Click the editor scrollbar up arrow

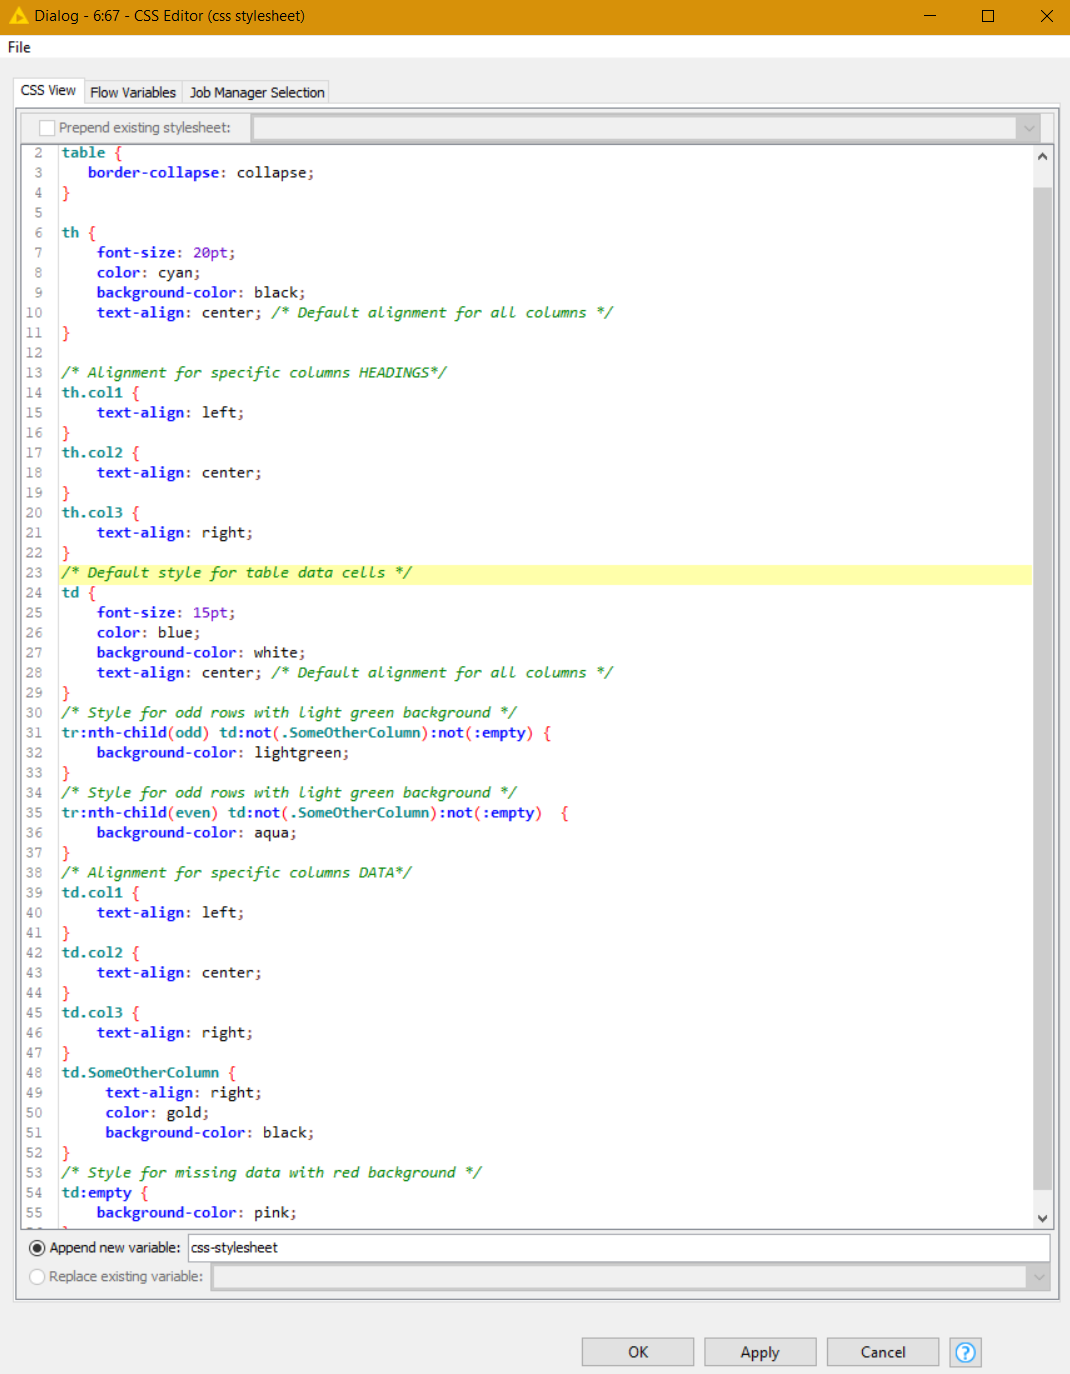tap(1042, 157)
